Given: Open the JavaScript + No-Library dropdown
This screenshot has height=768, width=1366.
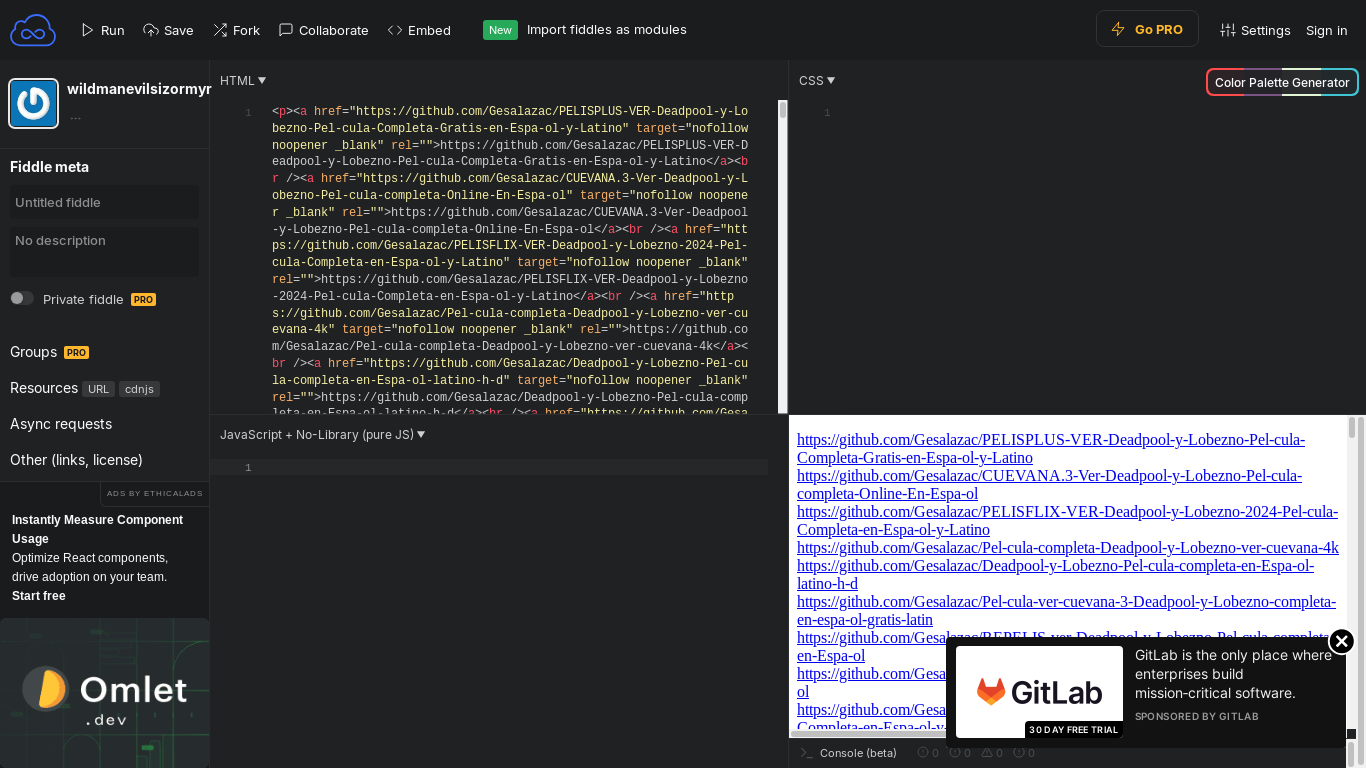Looking at the screenshot, I should (x=323, y=434).
